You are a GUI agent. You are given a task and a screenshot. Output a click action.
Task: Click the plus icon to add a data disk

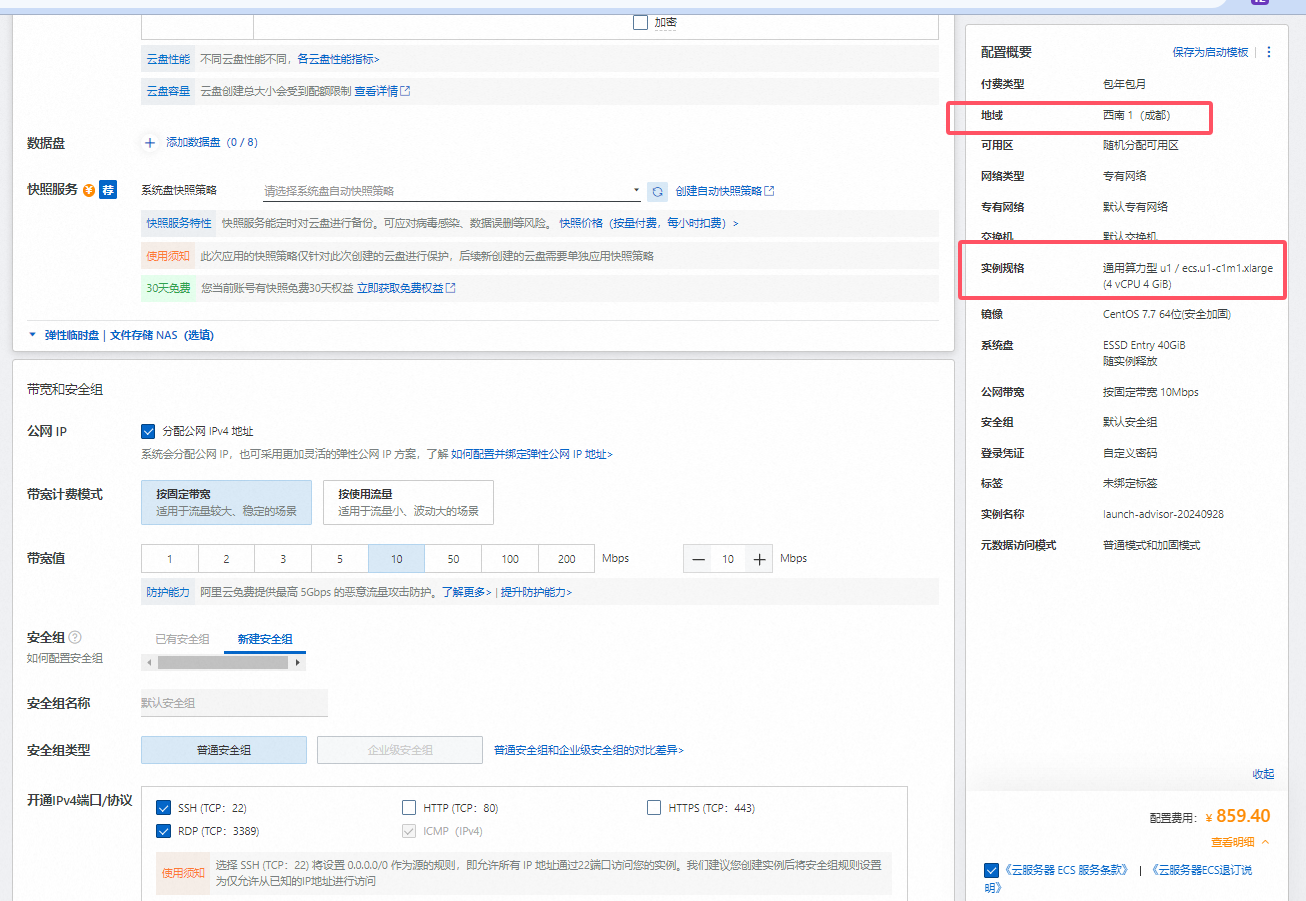(x=150, y=143)
